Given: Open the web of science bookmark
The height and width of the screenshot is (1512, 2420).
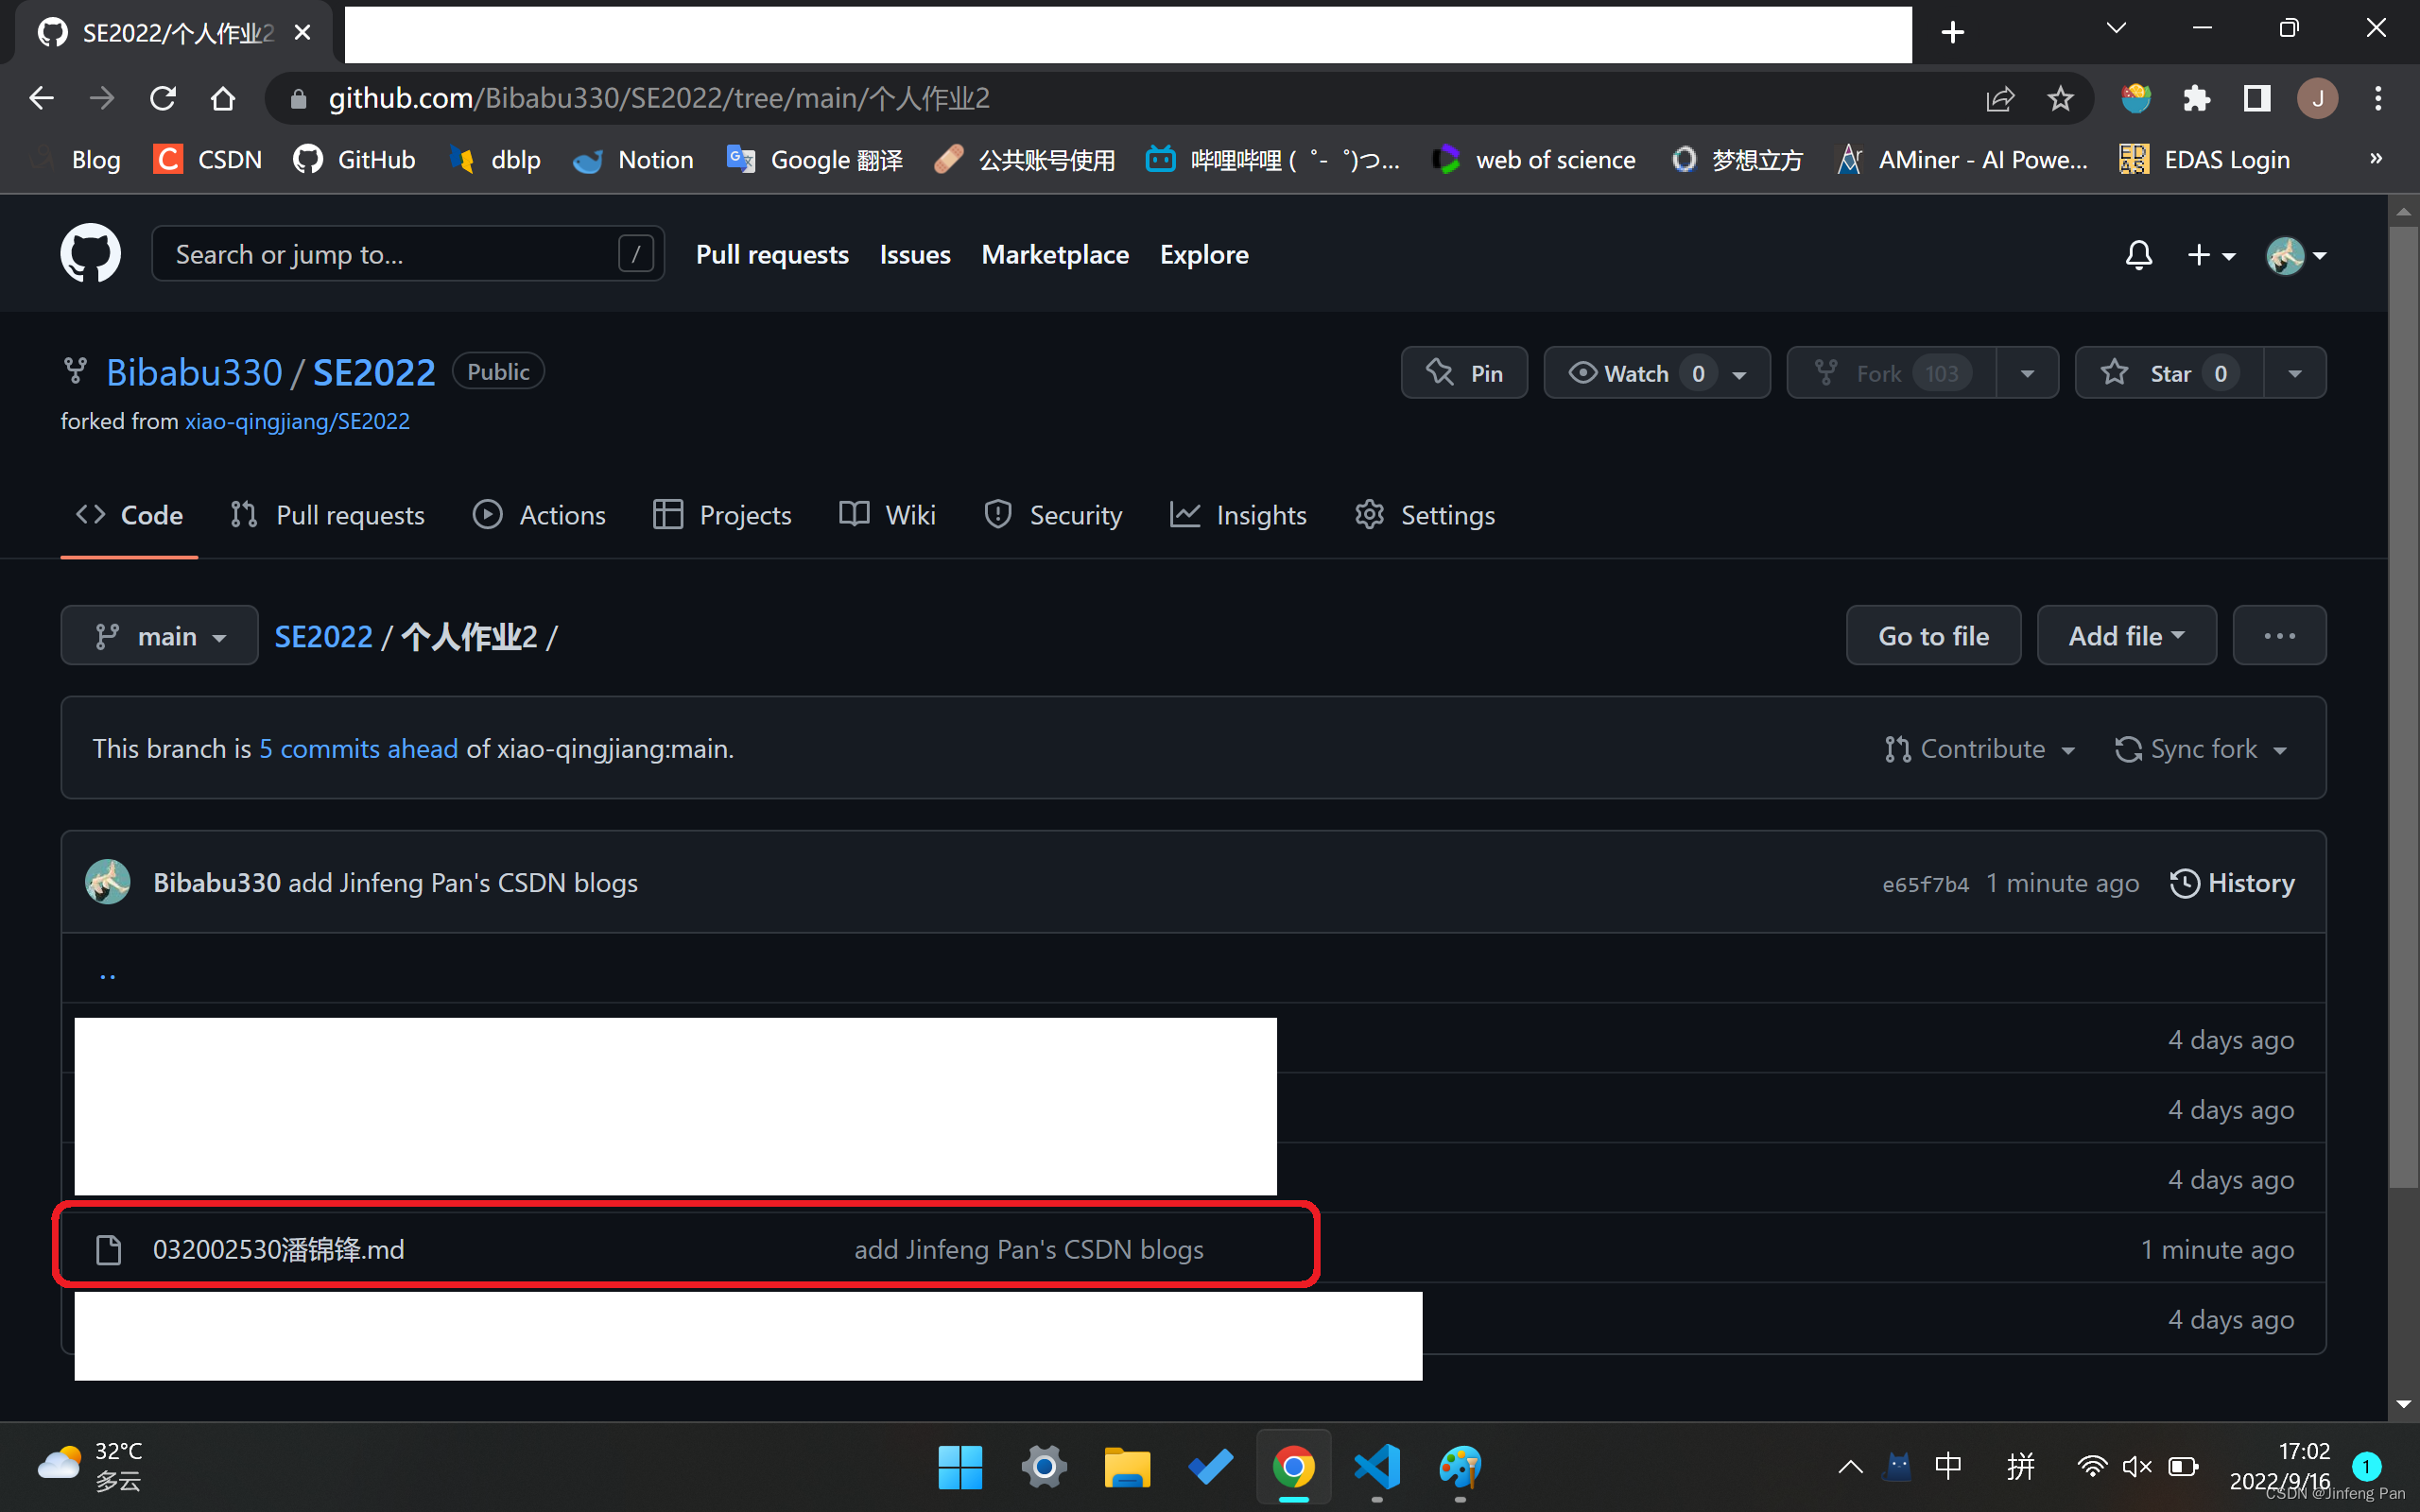Looking at the screenshot, I should click(x=1534, y=159).
